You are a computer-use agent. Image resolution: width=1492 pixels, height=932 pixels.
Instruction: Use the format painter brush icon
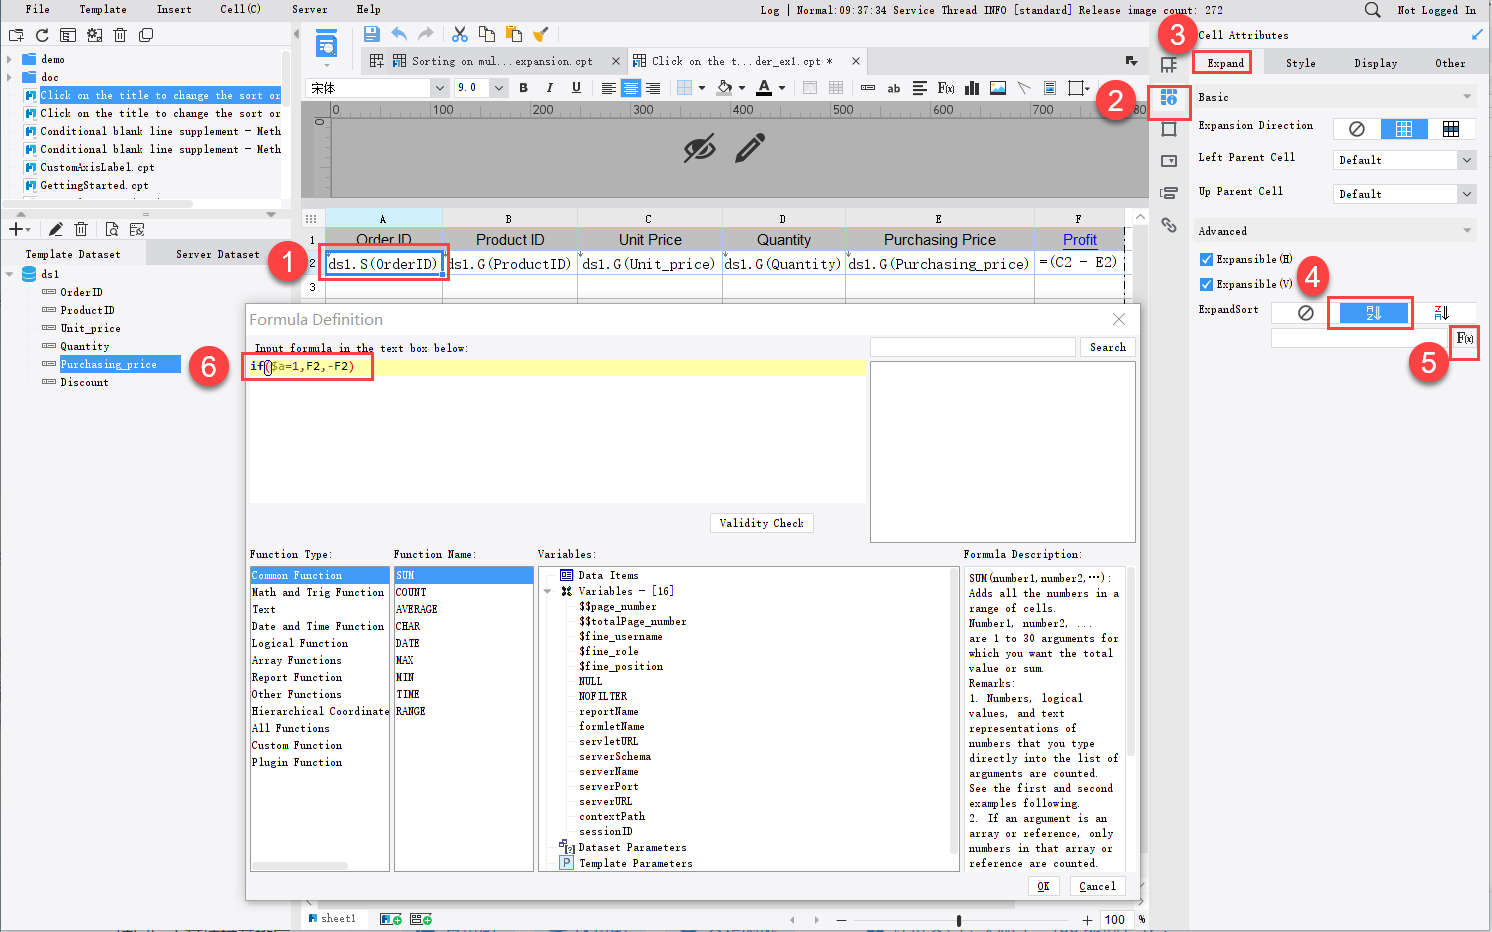tap(540, 34)
